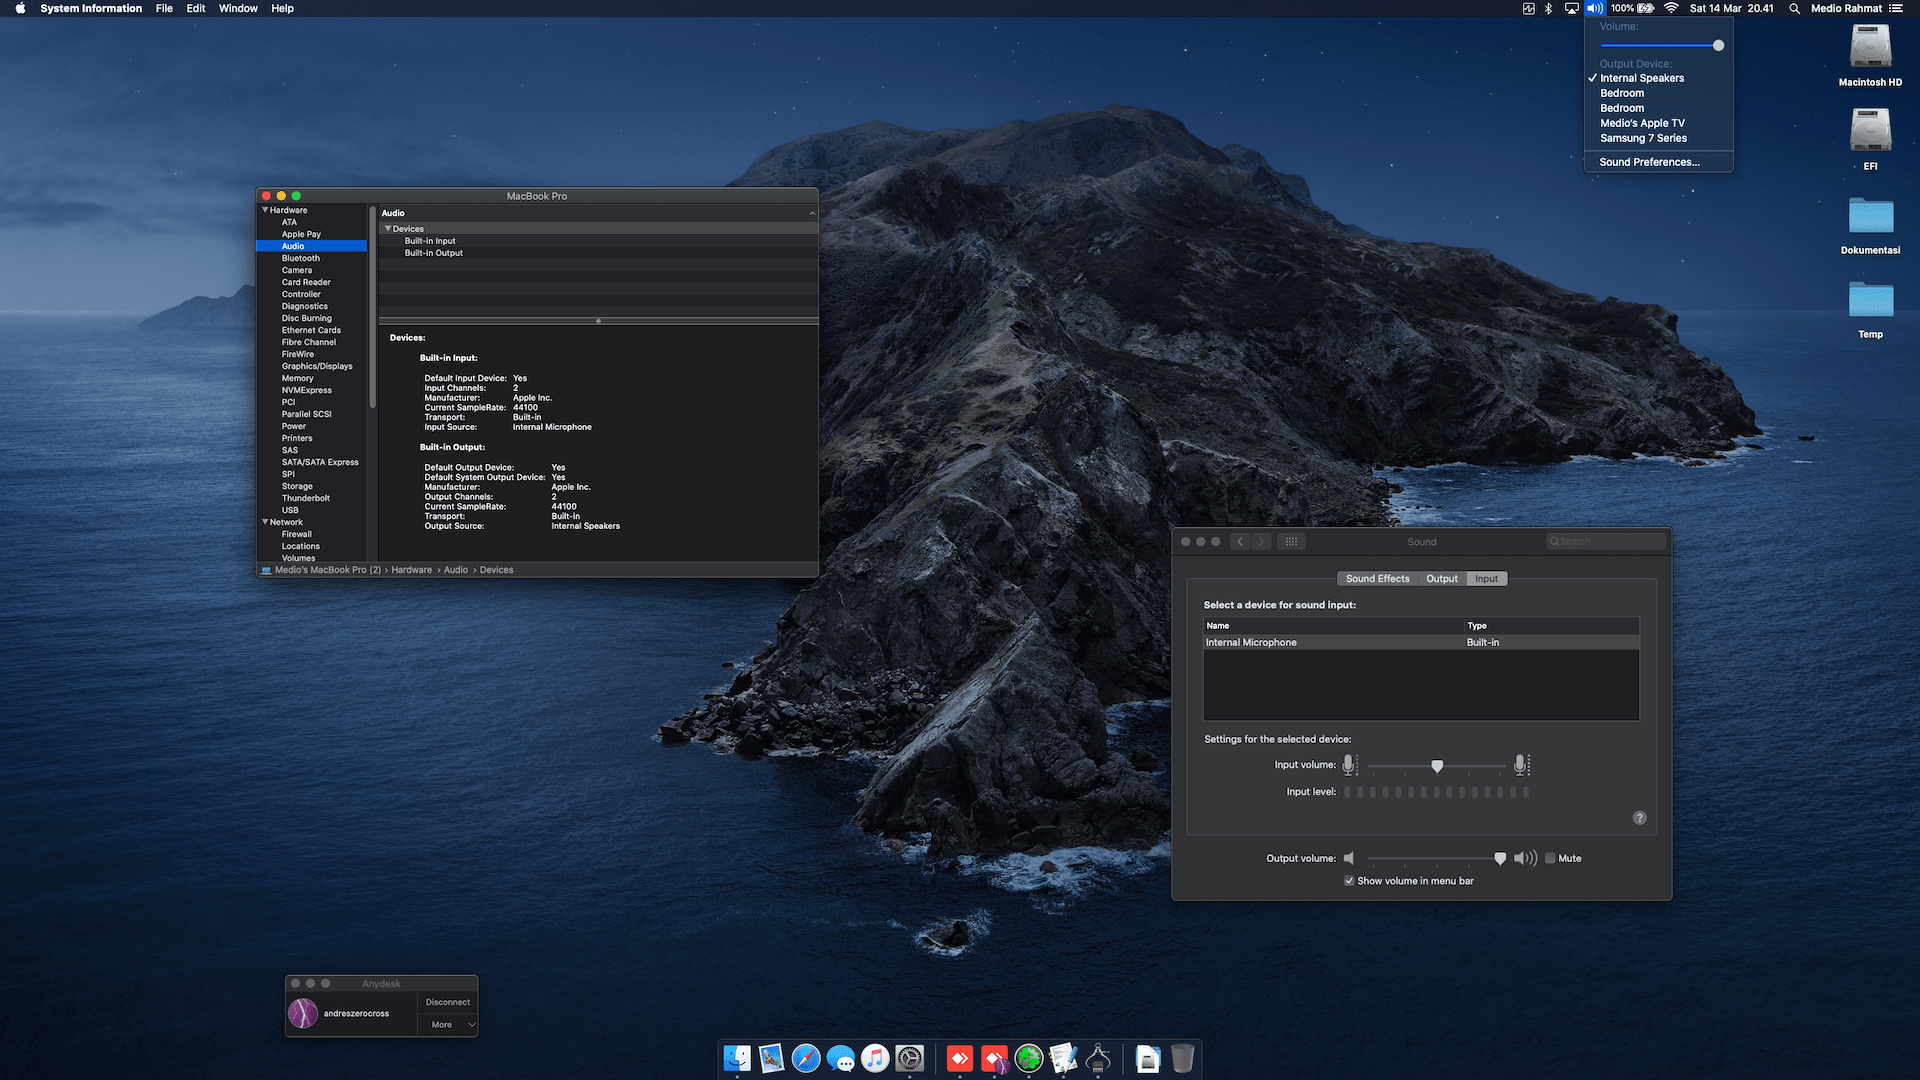Click the Search field in Sound preferences
The width and height of the screenshot is (1920, 1080).
1607,542
